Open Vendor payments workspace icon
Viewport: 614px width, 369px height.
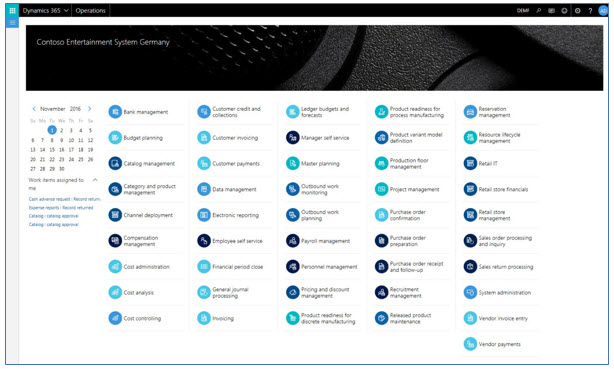pyautogui.click(x=470, y=344)
